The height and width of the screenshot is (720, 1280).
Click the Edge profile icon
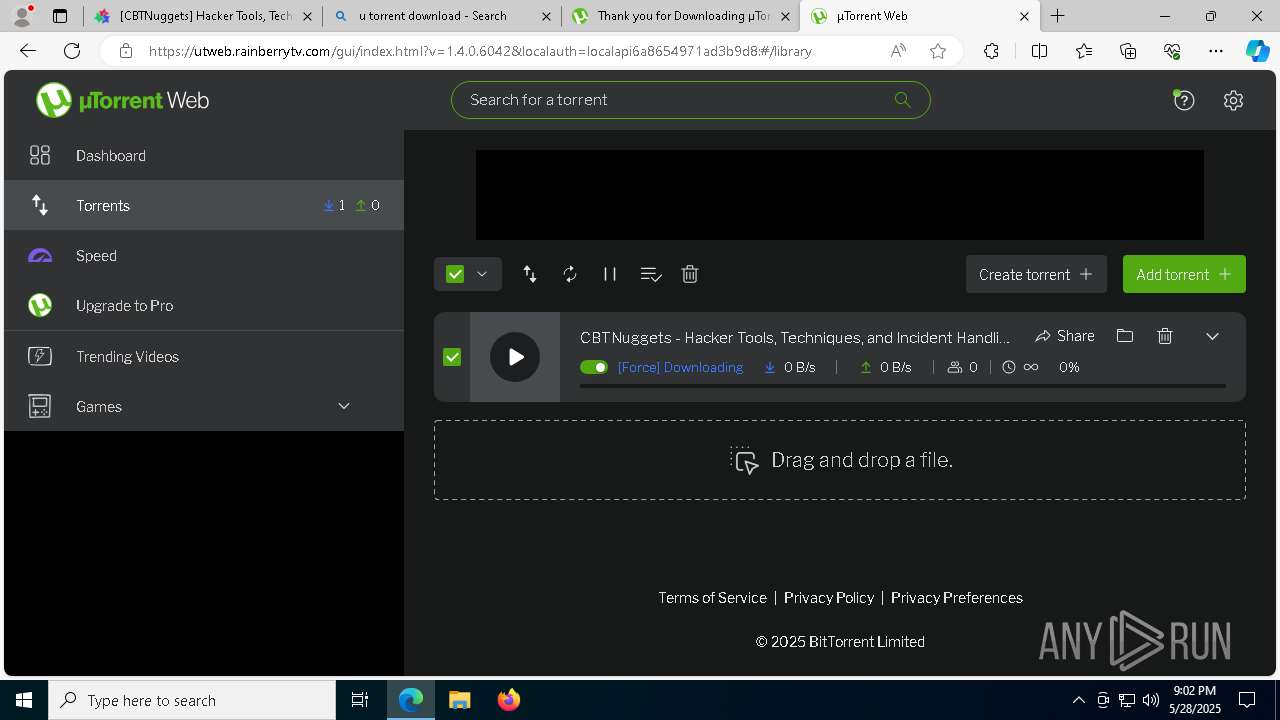click(22, 16)
